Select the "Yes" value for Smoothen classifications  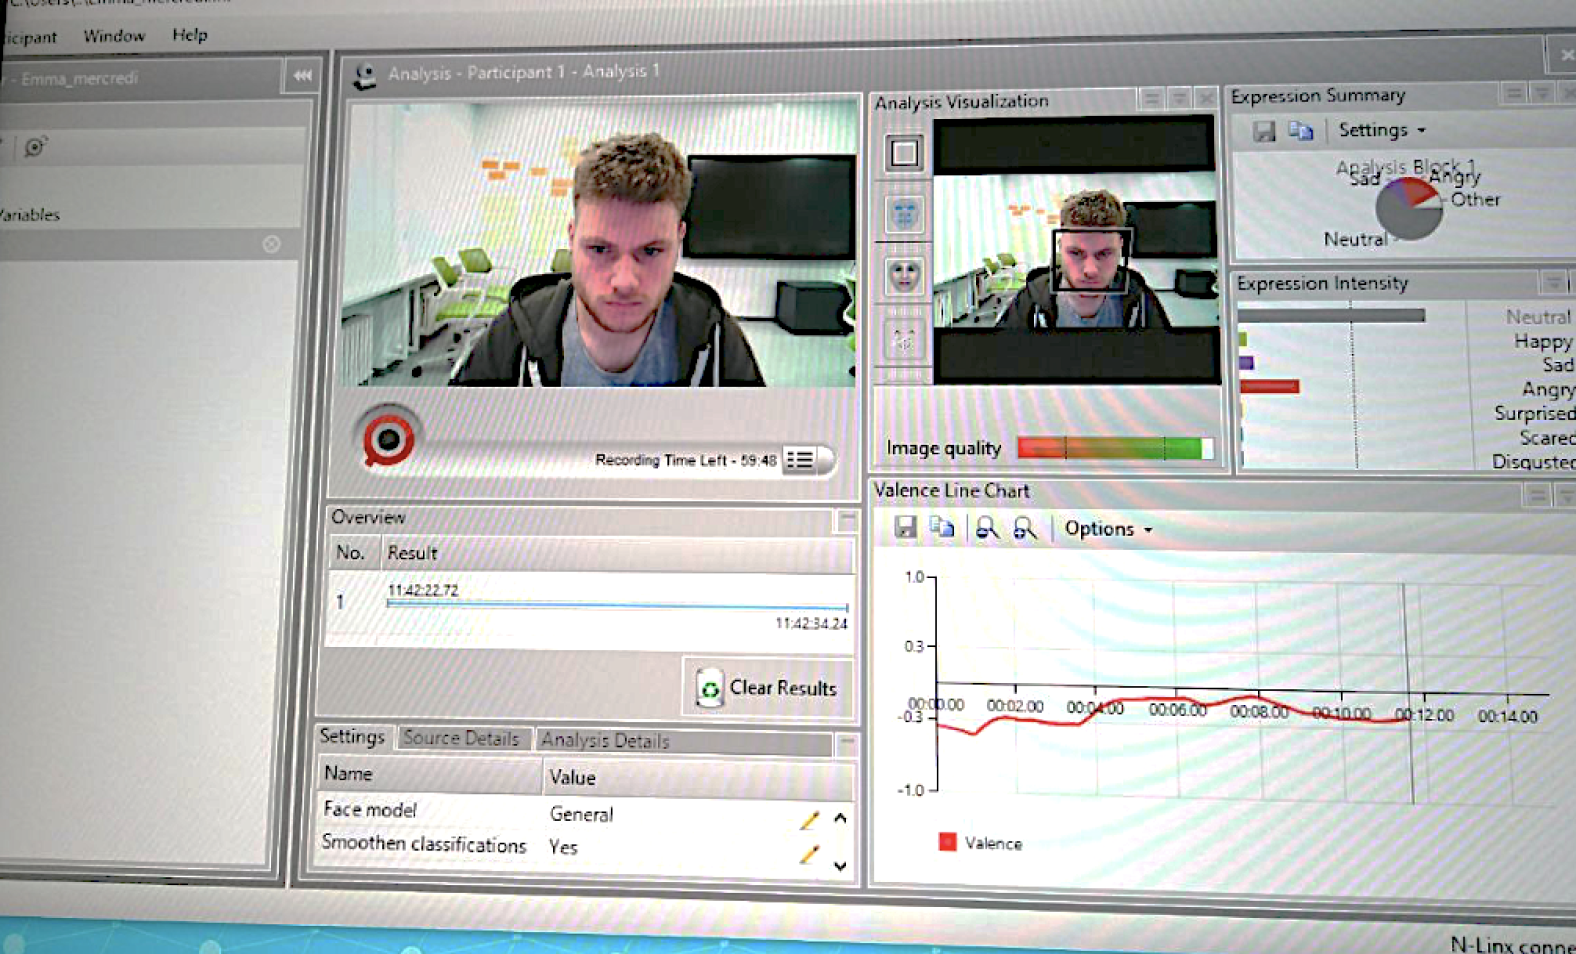(x=563, y=847)
